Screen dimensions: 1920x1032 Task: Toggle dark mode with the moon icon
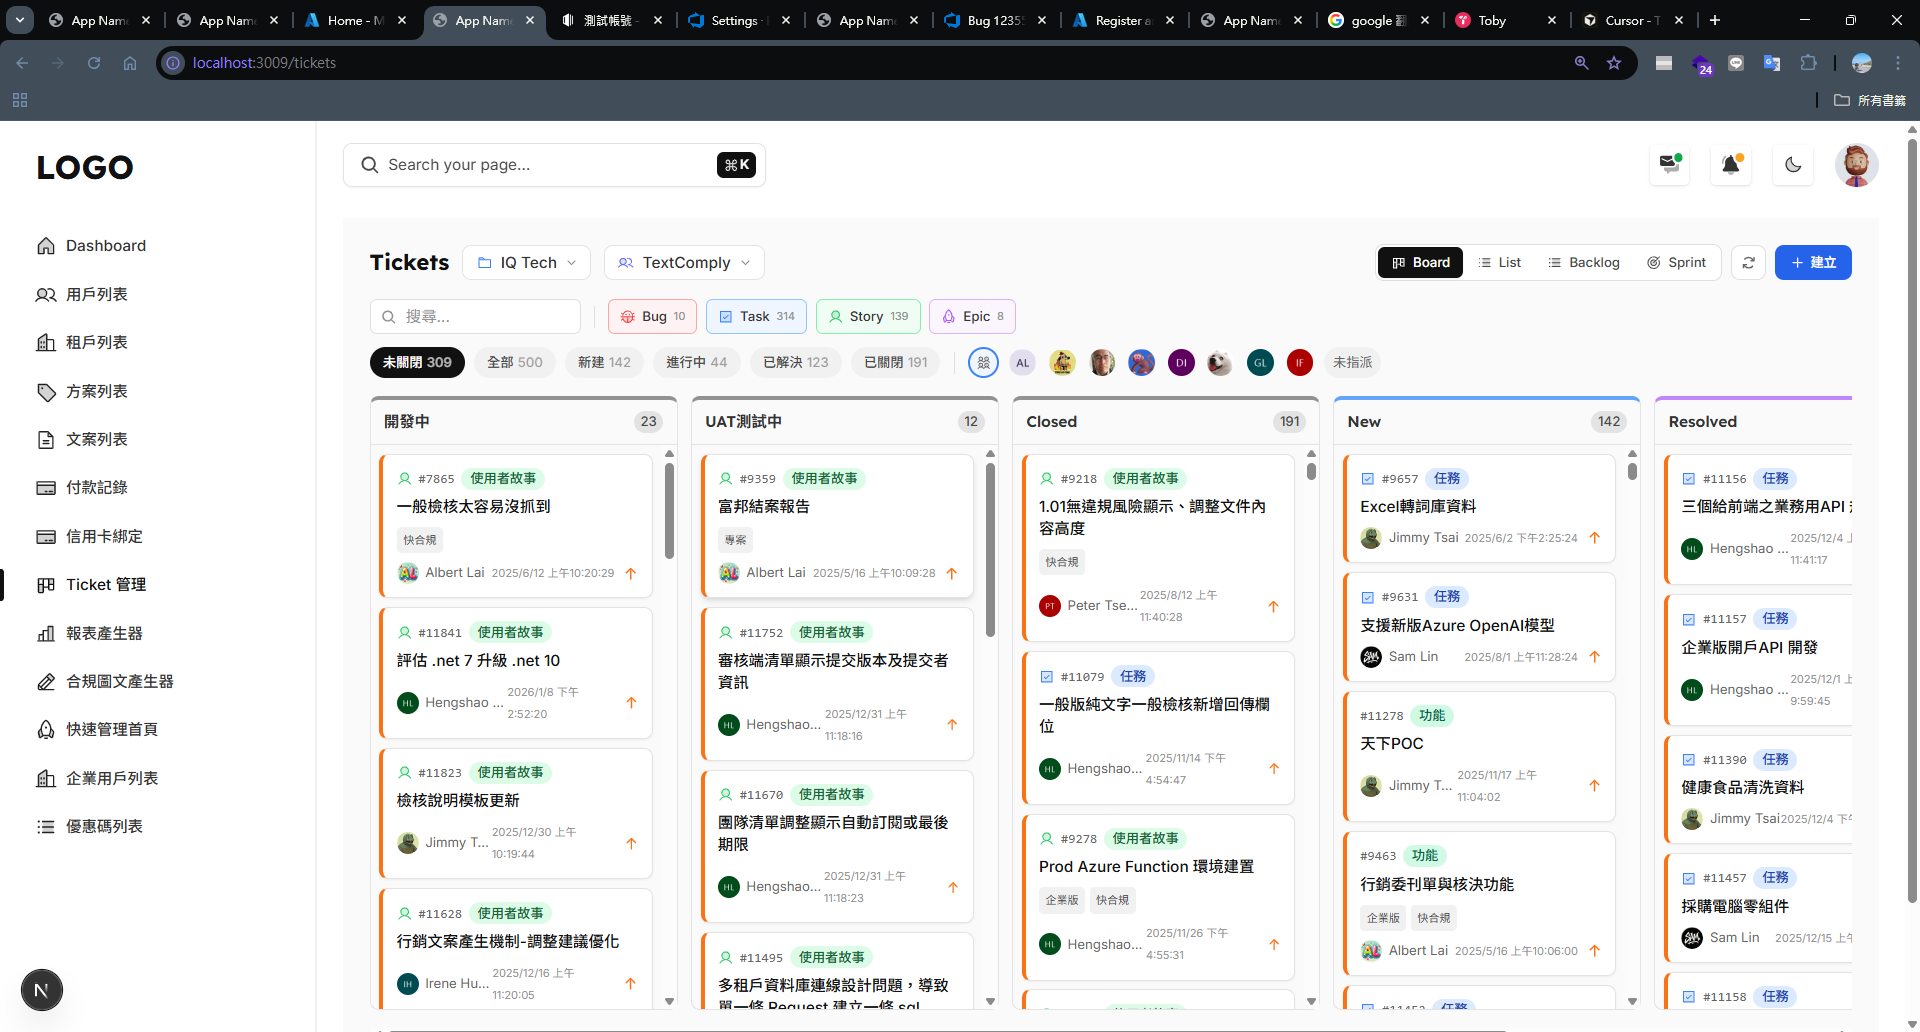[1792, 165]
